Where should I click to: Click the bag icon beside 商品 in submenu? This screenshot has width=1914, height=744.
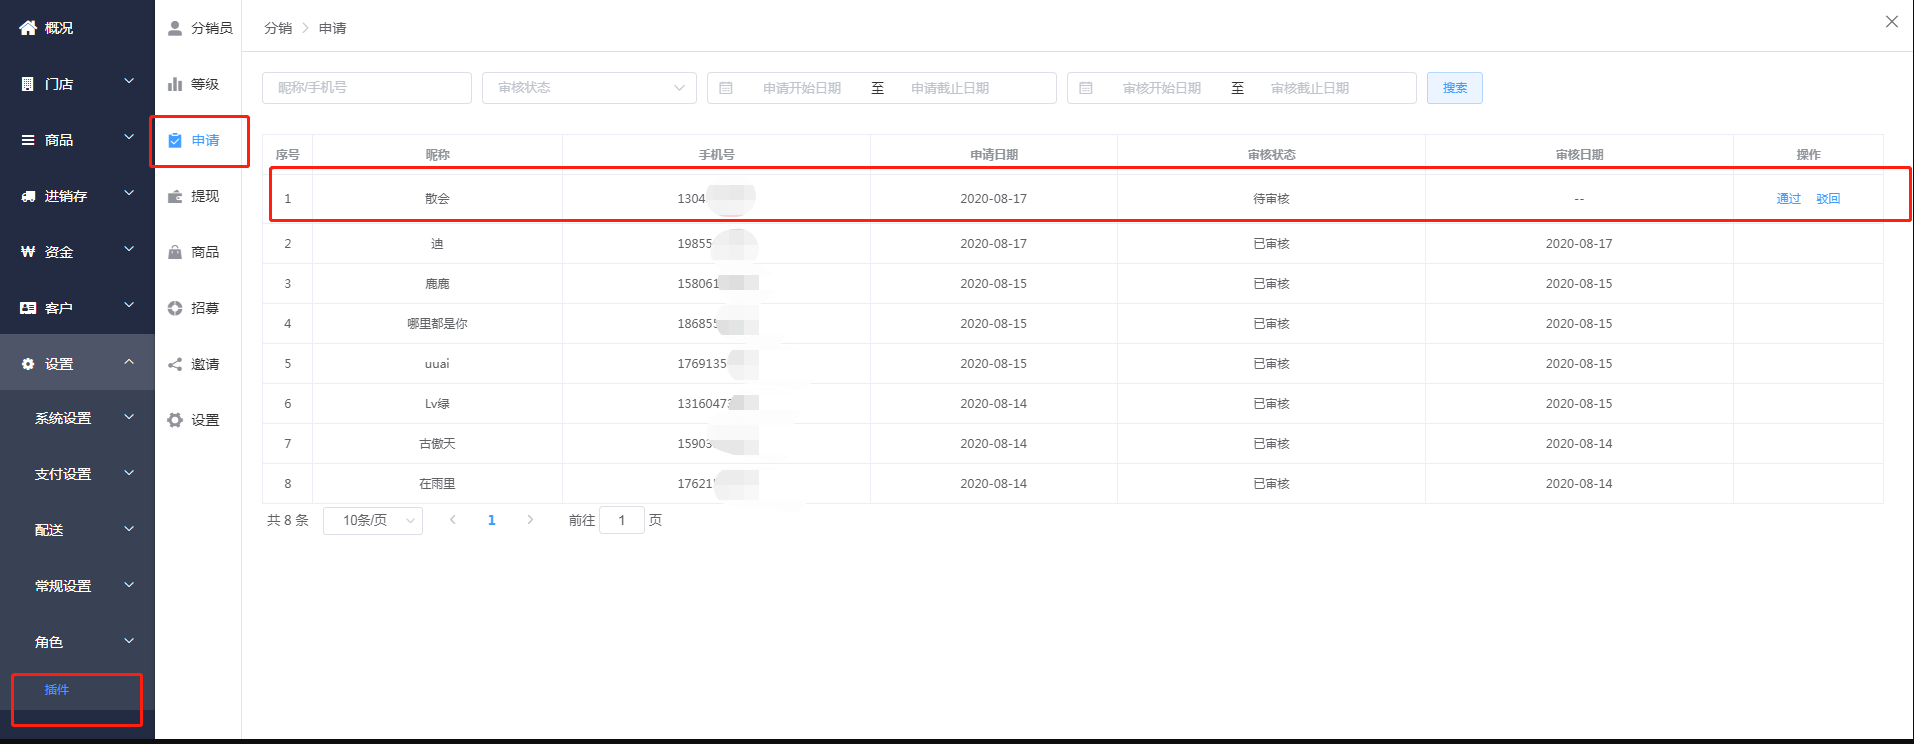point(175,252)
